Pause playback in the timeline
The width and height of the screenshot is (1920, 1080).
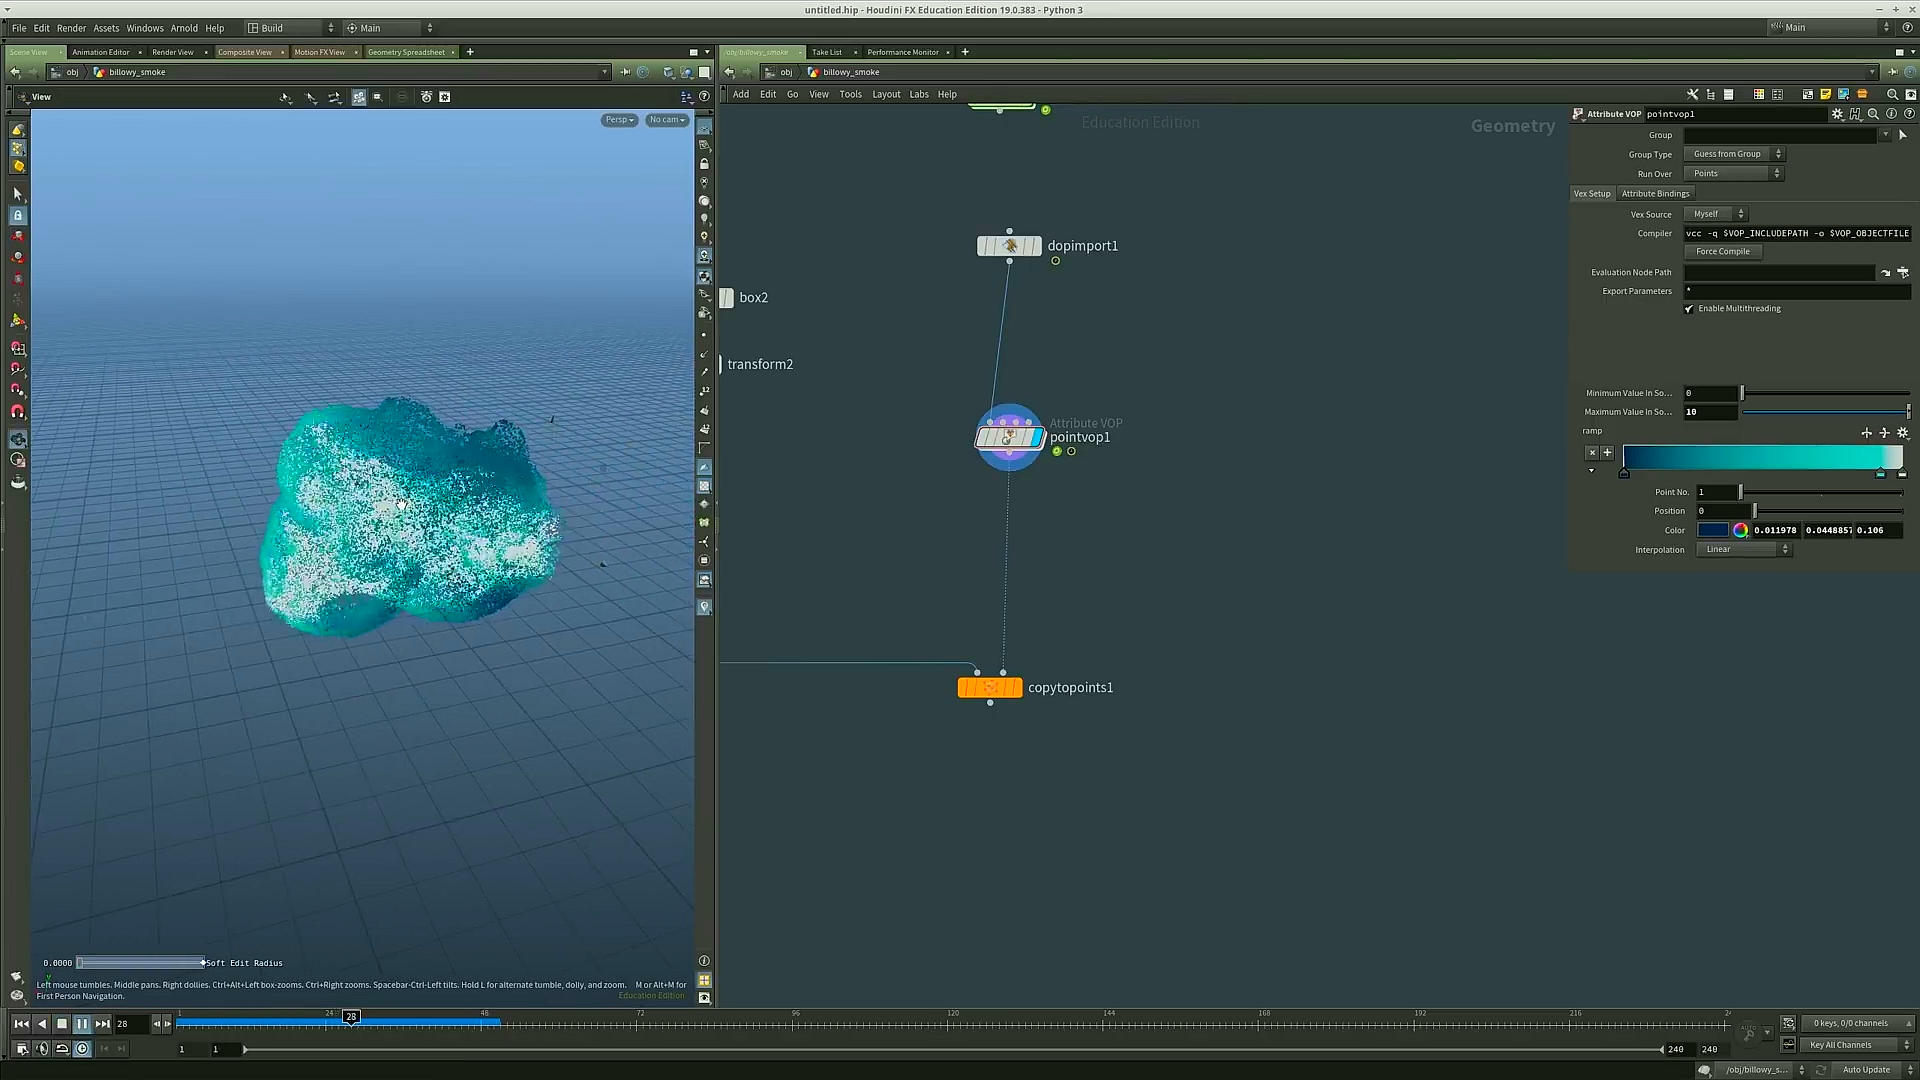82,1023
